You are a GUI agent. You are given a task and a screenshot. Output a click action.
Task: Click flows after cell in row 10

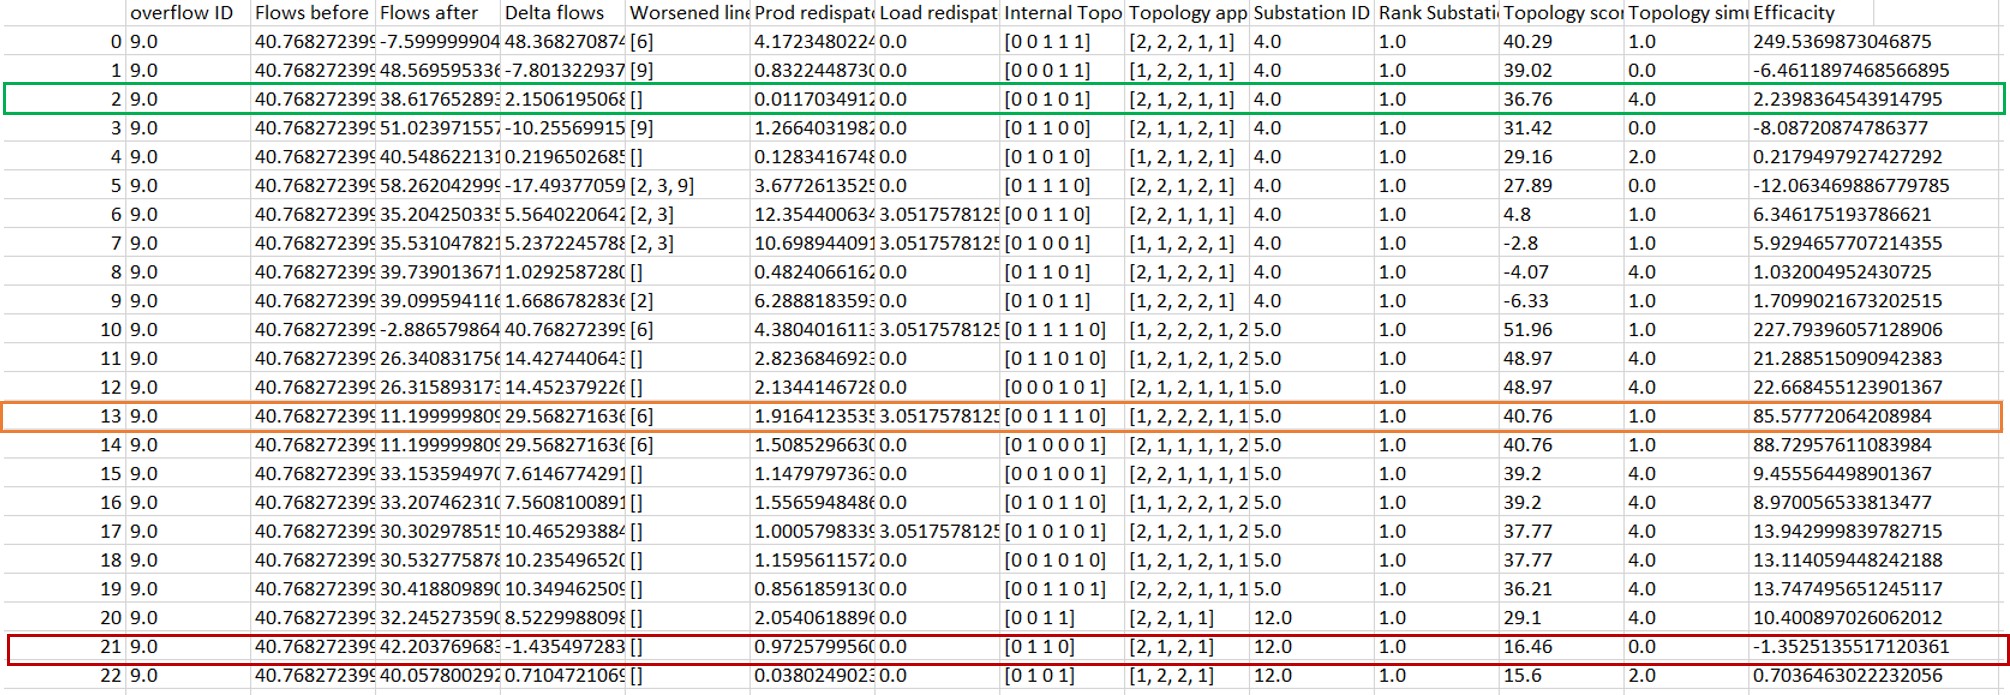pyautogui.click(x=439, y=330)
